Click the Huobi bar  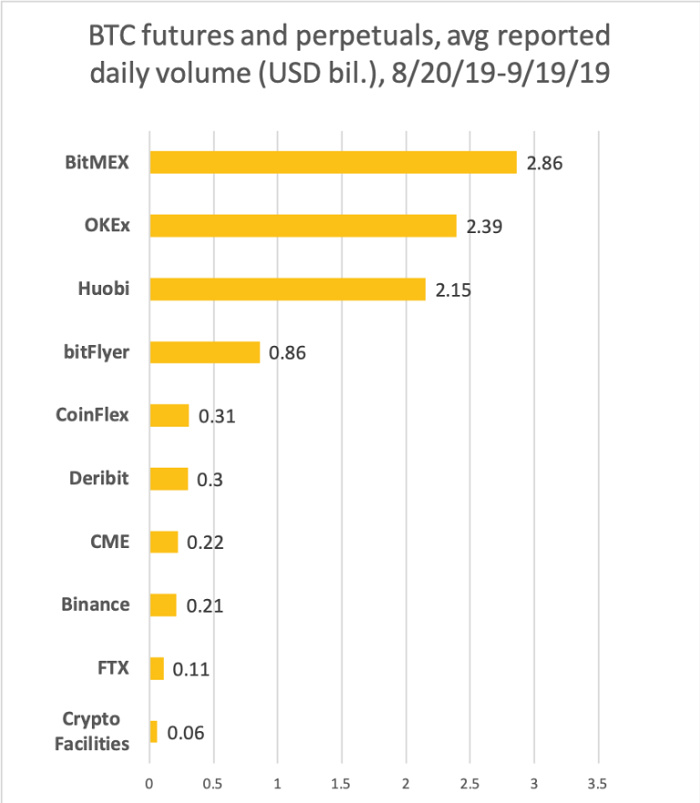[x=288, y=289]
